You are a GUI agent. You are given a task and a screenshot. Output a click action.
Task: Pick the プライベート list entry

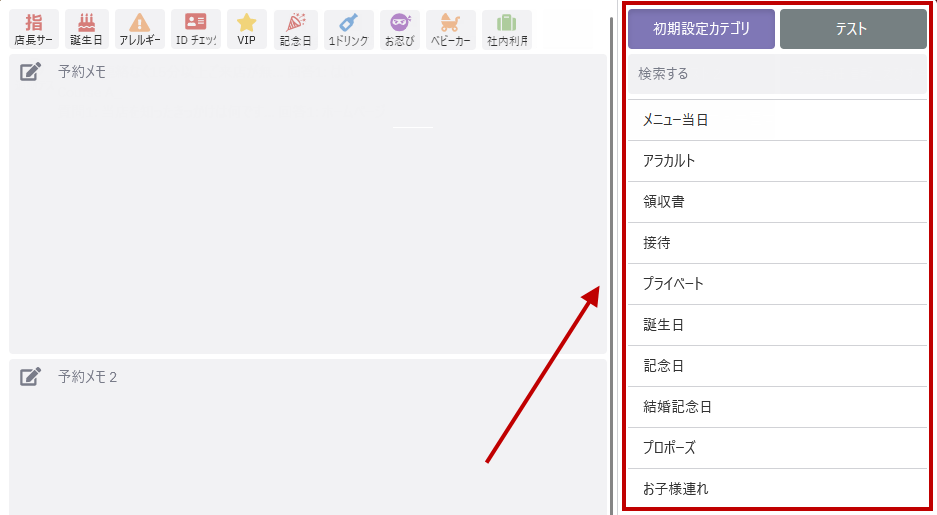777,284
